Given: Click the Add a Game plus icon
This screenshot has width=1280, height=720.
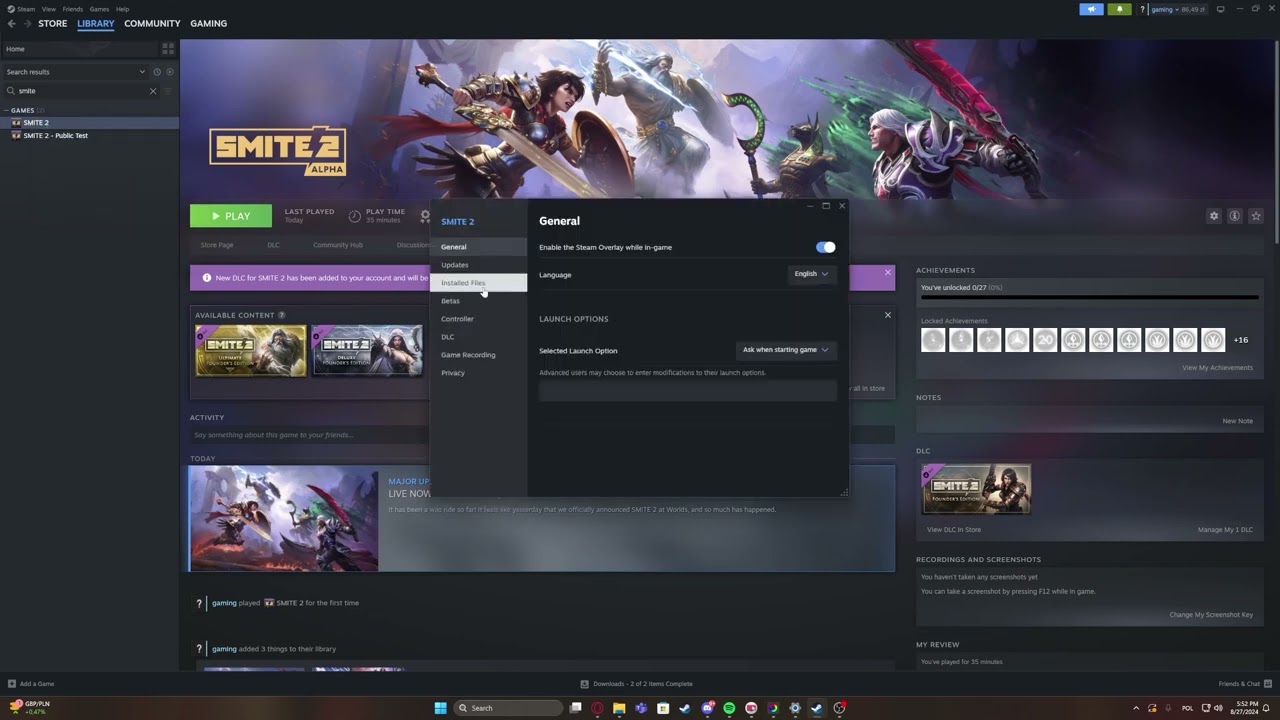Looking at the screenshot, I should [12, 684].
